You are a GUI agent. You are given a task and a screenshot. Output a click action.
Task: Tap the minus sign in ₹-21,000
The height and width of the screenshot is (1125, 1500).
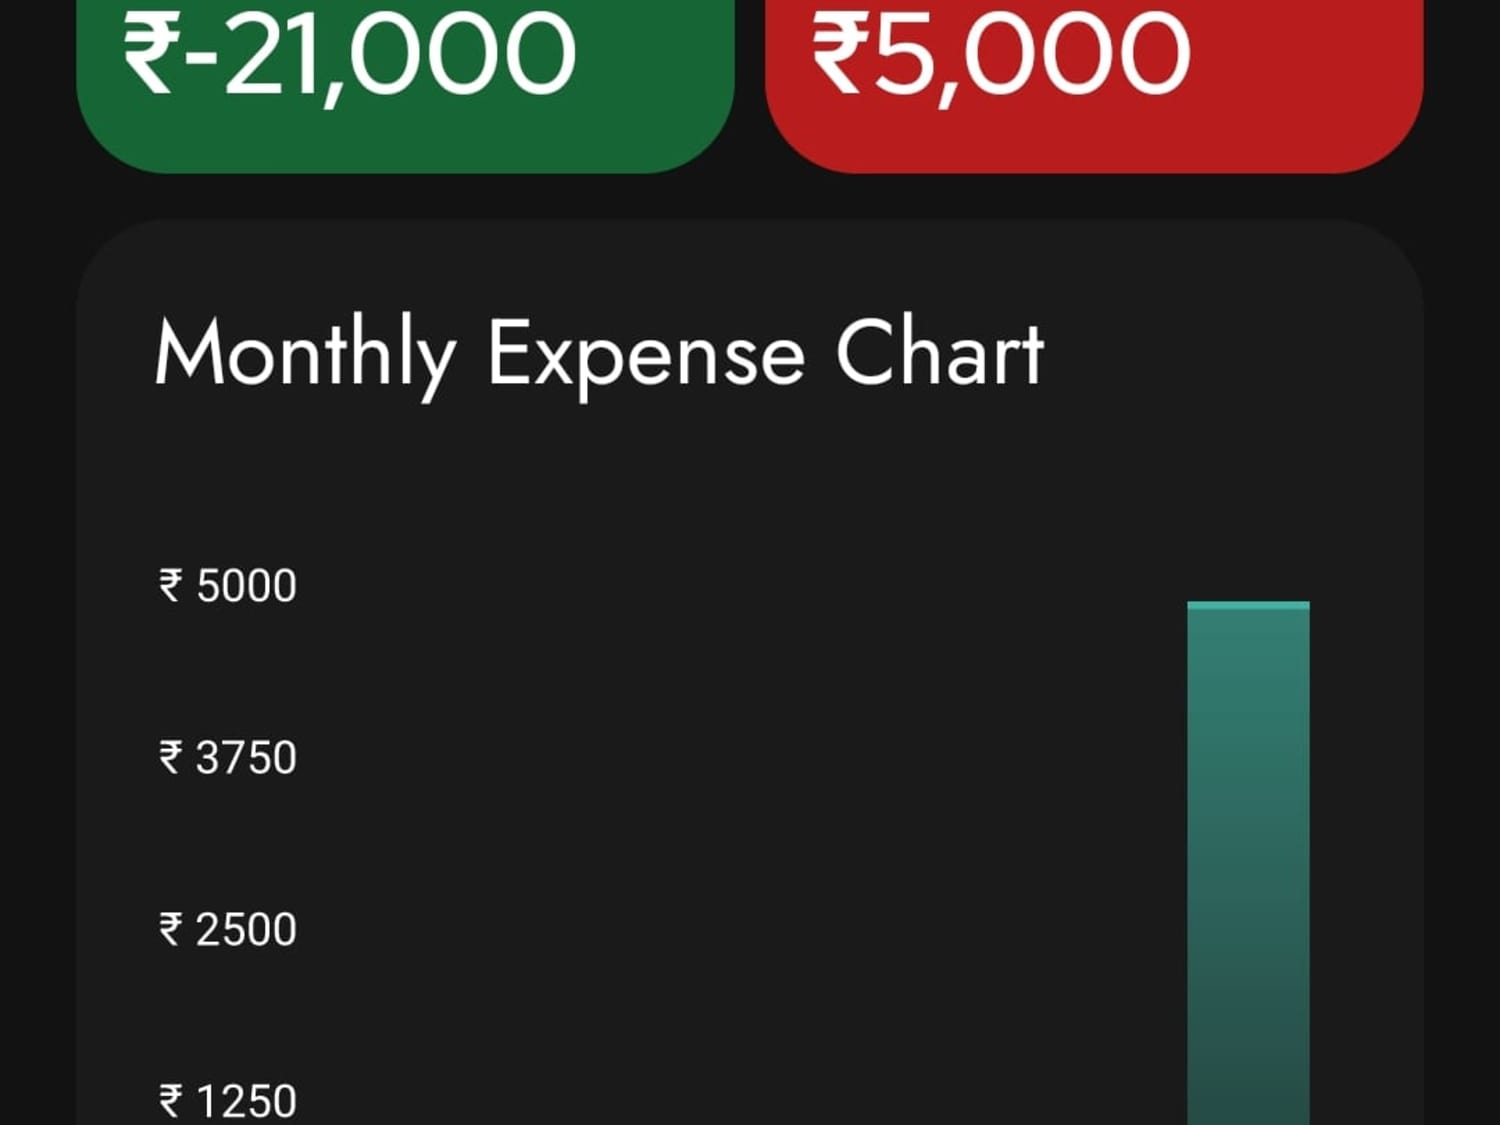click(202, 59)
